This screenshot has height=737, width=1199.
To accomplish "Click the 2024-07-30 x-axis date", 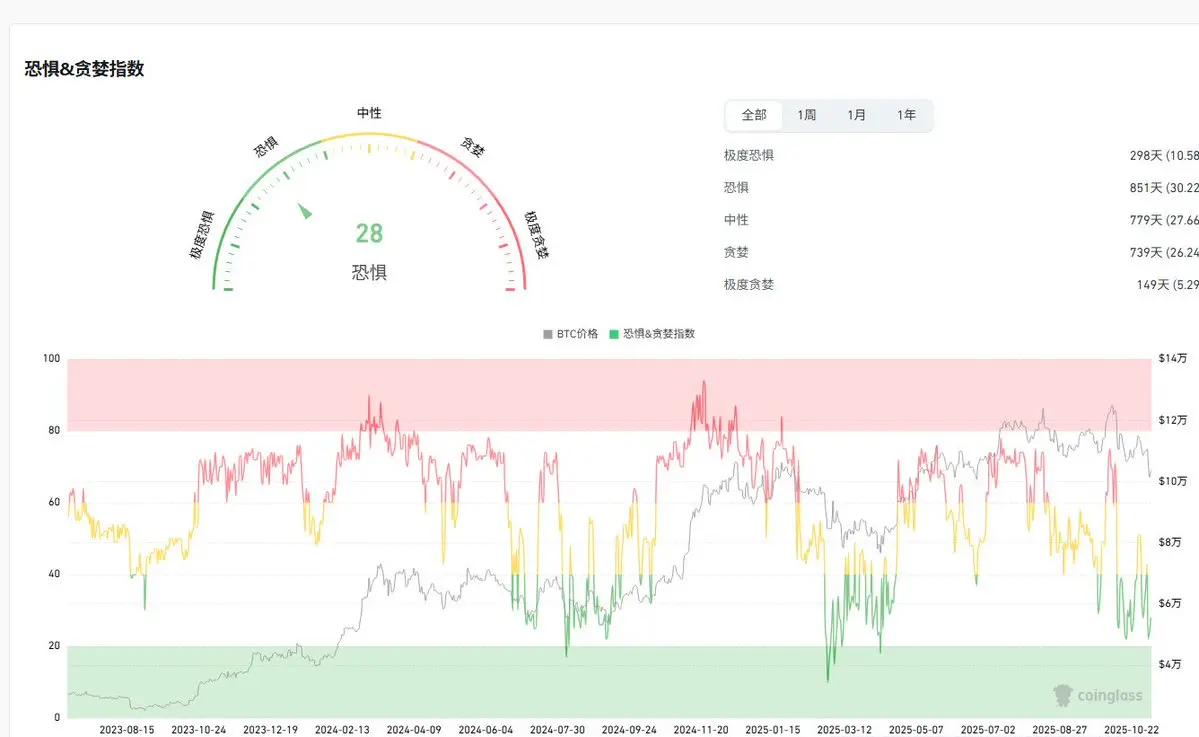I will pos(557,730).
